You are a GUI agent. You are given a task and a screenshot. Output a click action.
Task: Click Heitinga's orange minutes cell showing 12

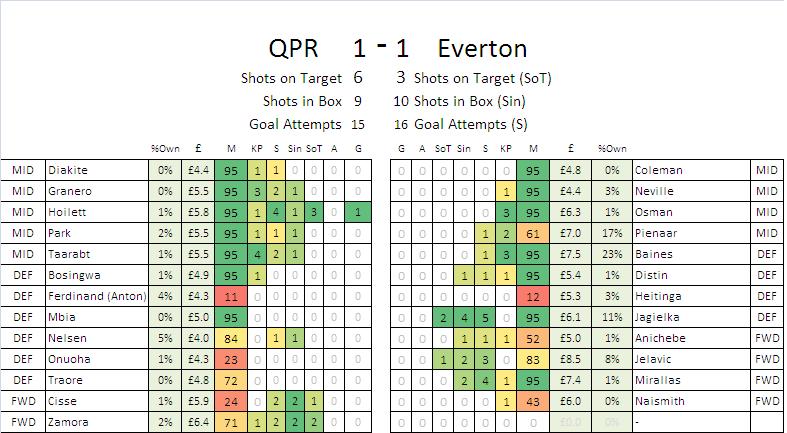(x=533, y=296)
